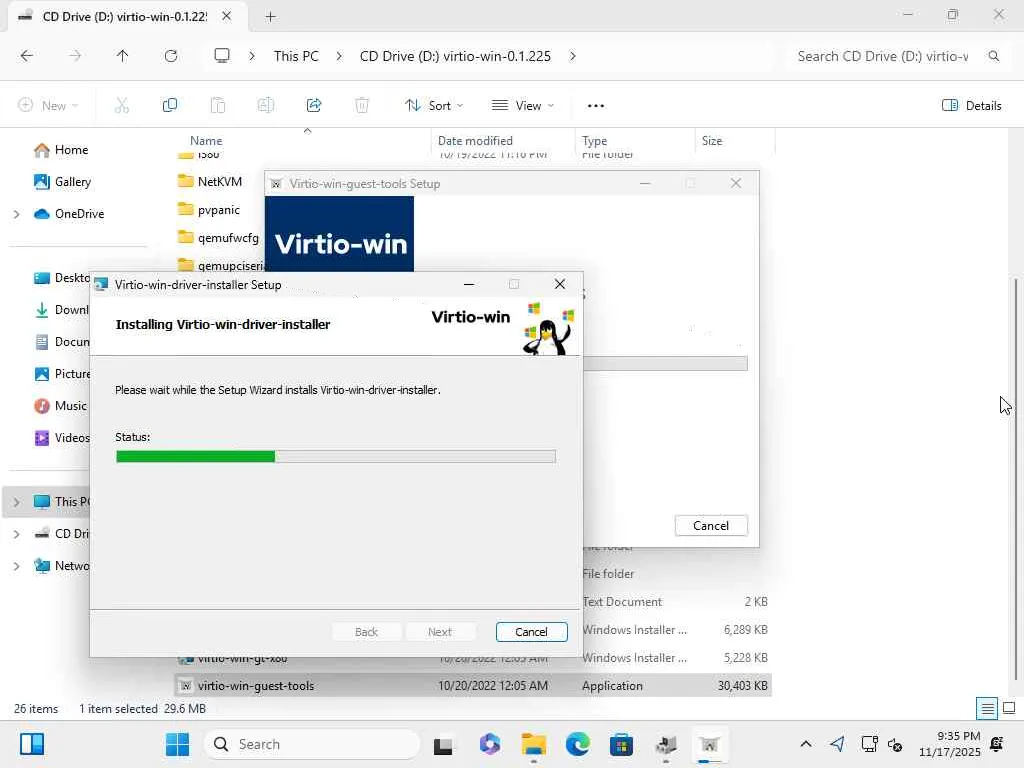
Task: Expand the This PC tree node
Action: (x=17, y=502)
